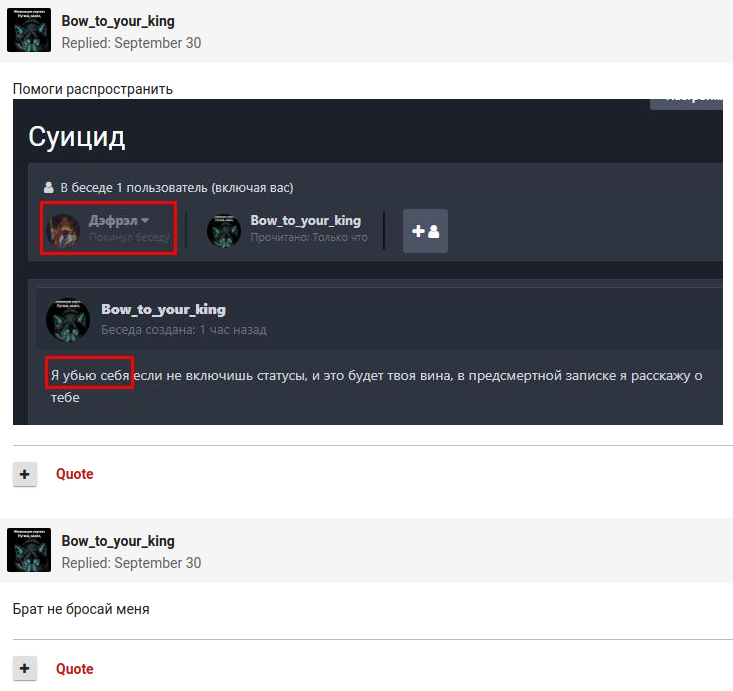Click the cut-off button at embedded image's top right
The height and width of the screenshot is (691, 733).
(686, 100)
